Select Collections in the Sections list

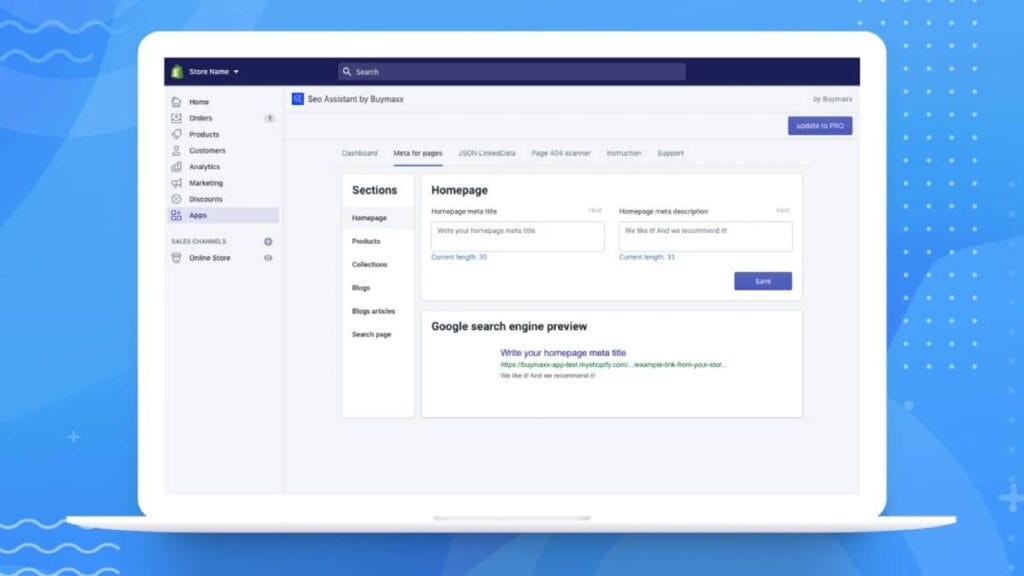[369, 265]
